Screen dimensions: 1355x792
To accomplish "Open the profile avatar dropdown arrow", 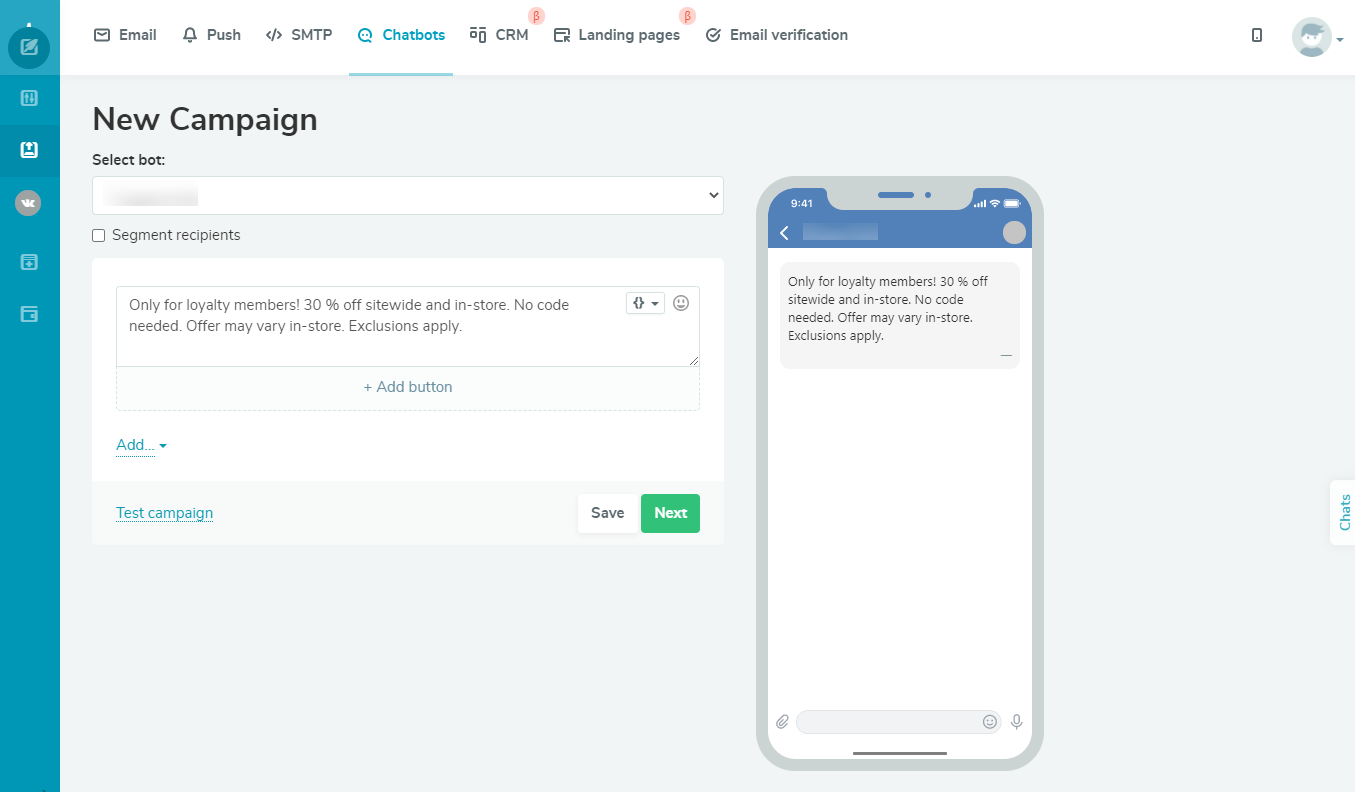I will (1341, 40).
